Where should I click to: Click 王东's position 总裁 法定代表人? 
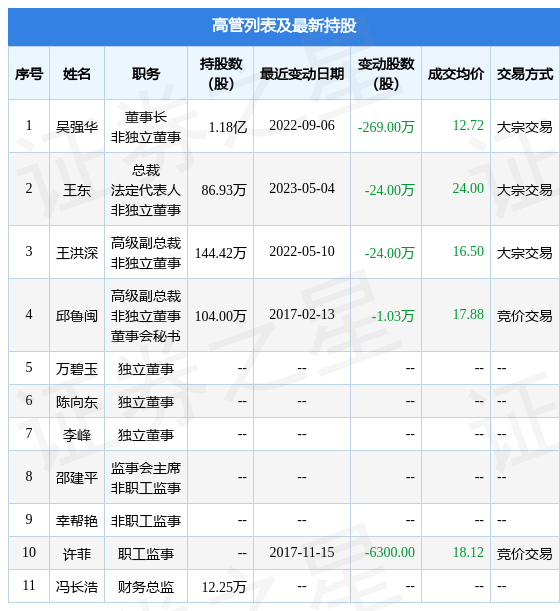pyautogui.click(x=146, y=180)
